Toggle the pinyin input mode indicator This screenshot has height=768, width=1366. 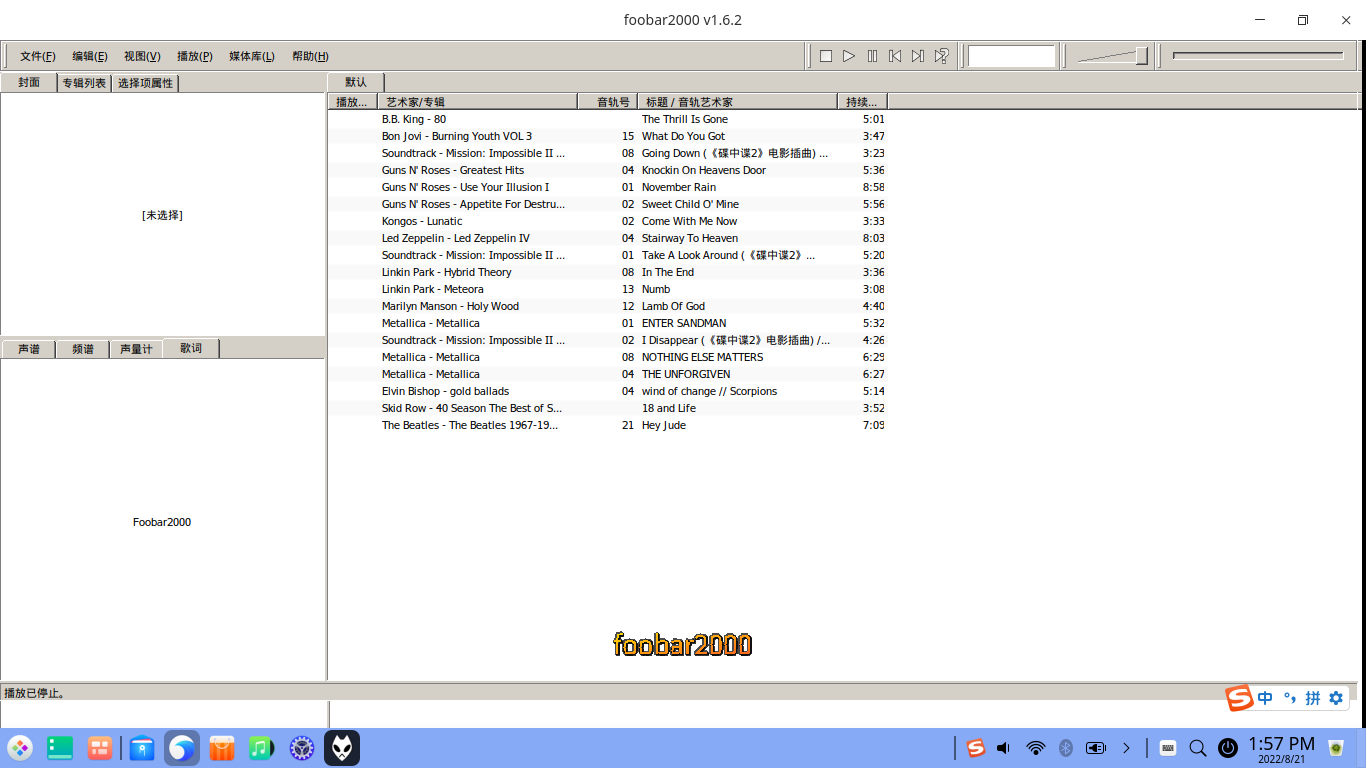pyautogui.click(x=1312, y=698)
